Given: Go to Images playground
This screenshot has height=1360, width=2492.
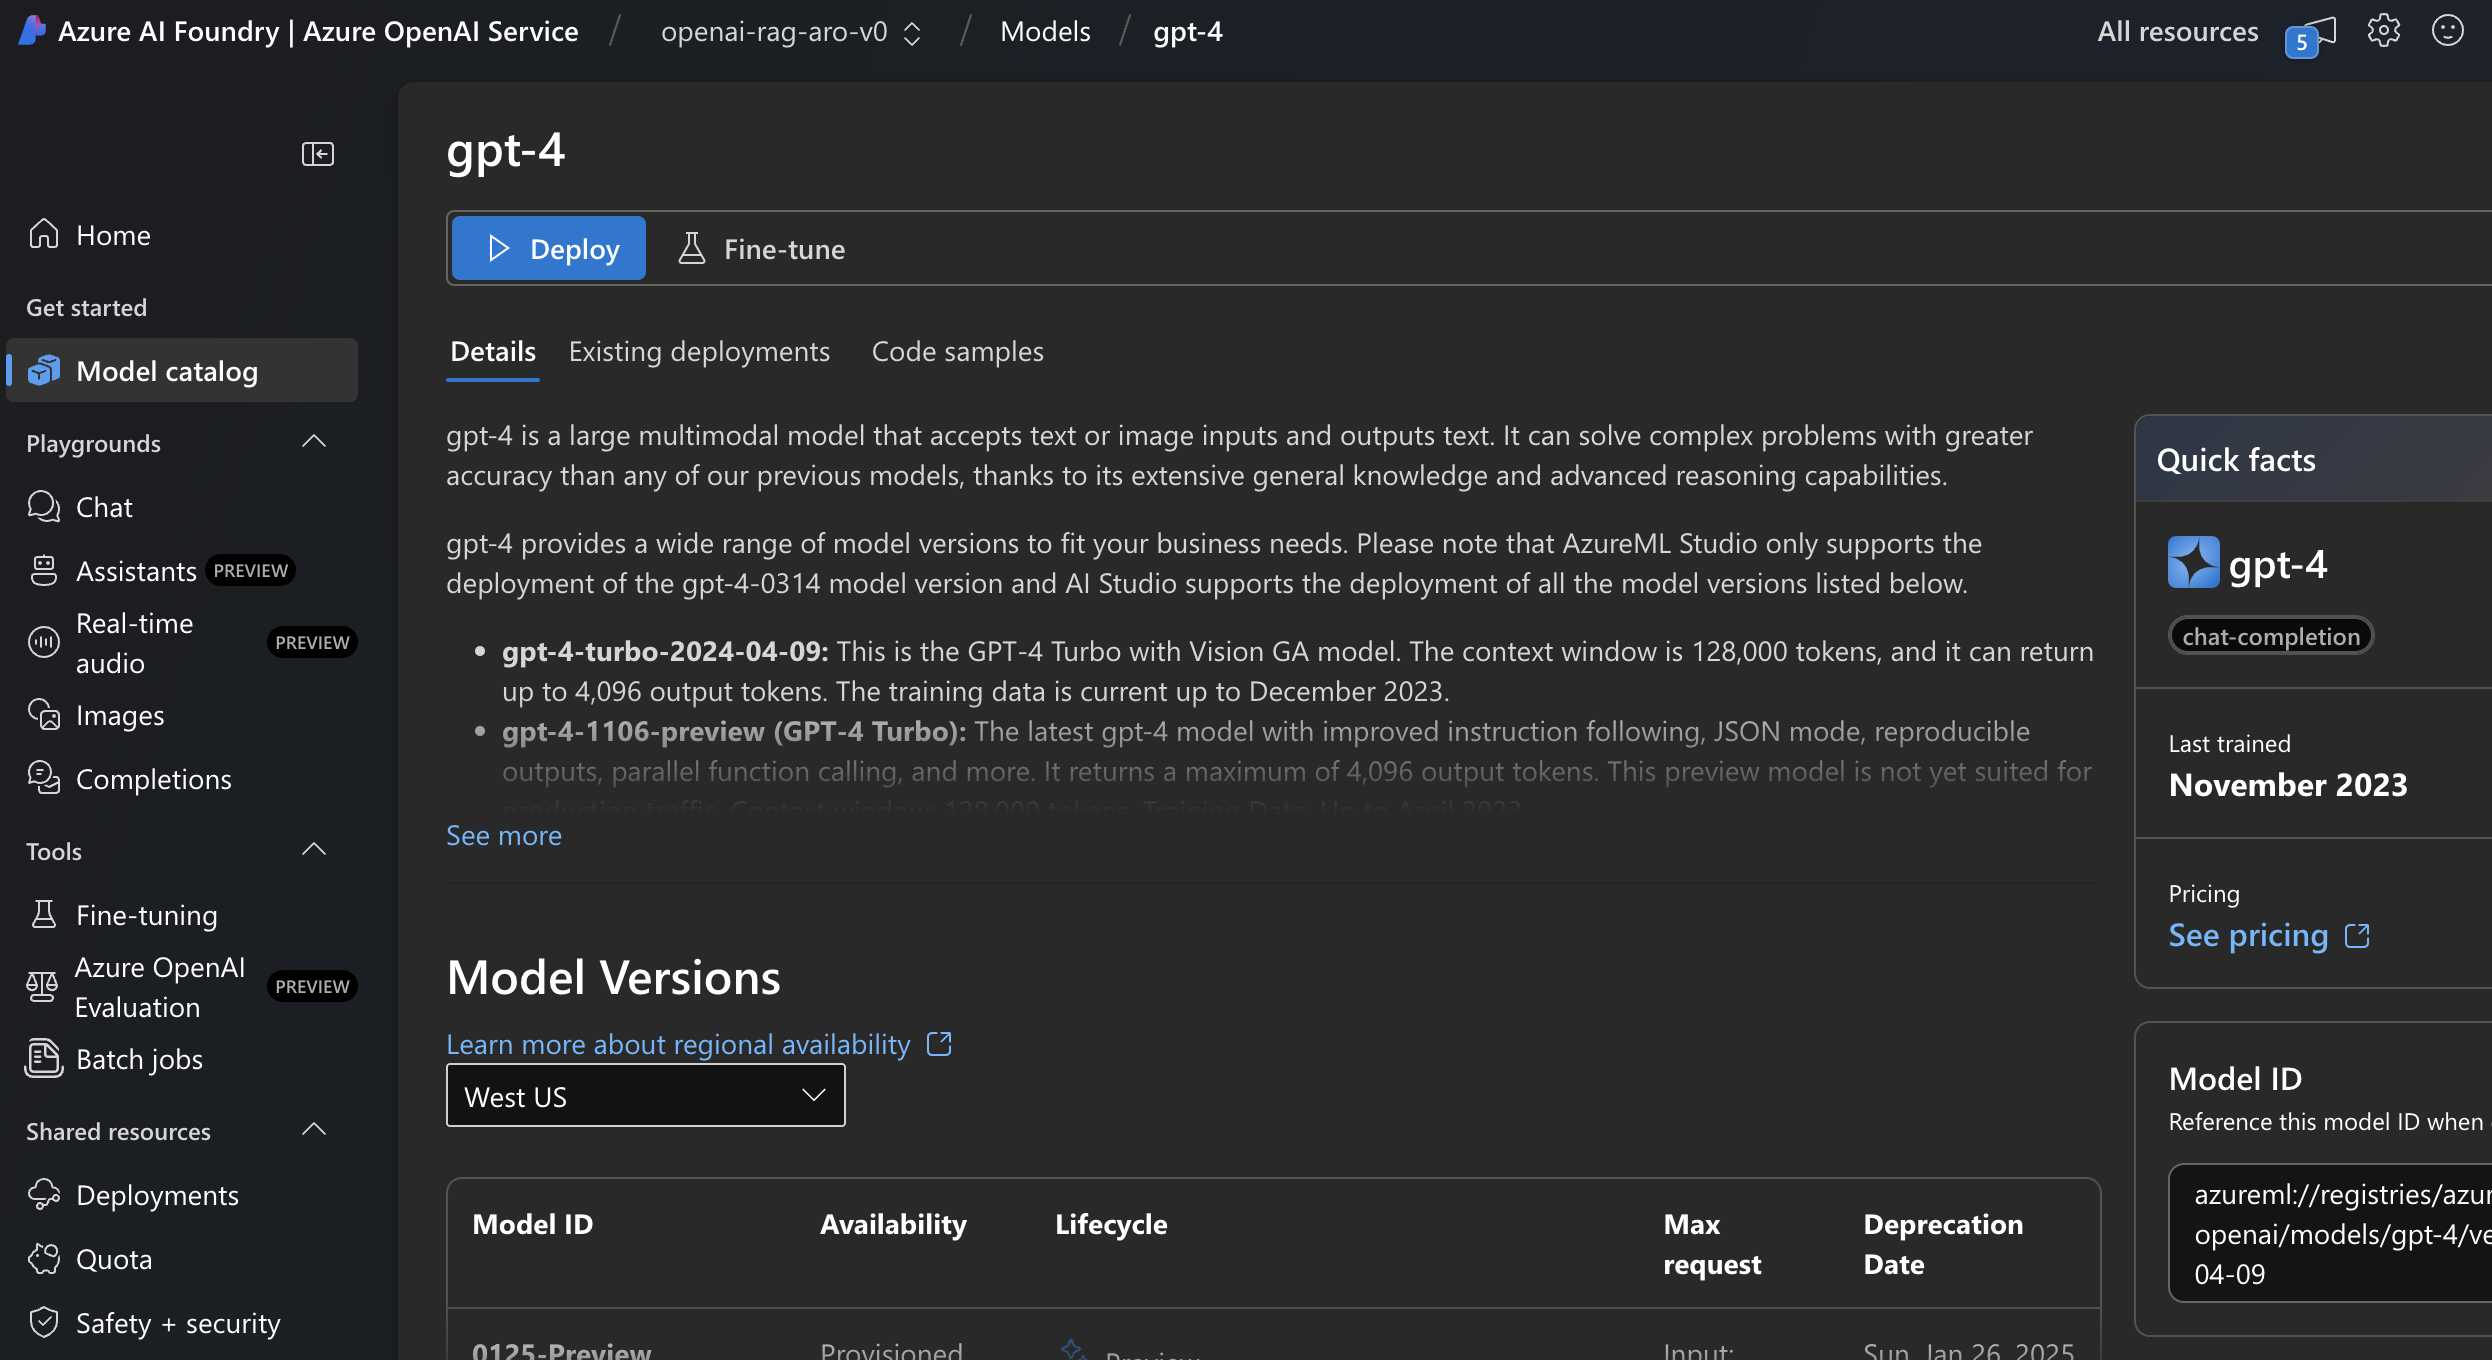Looking at the screenshot, I should (120, 715).
